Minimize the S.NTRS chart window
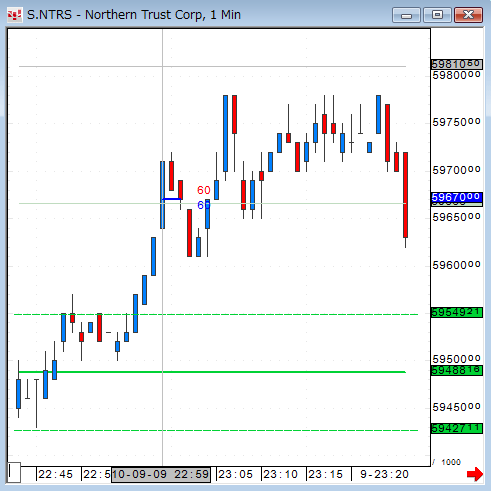 pos(406,15)
